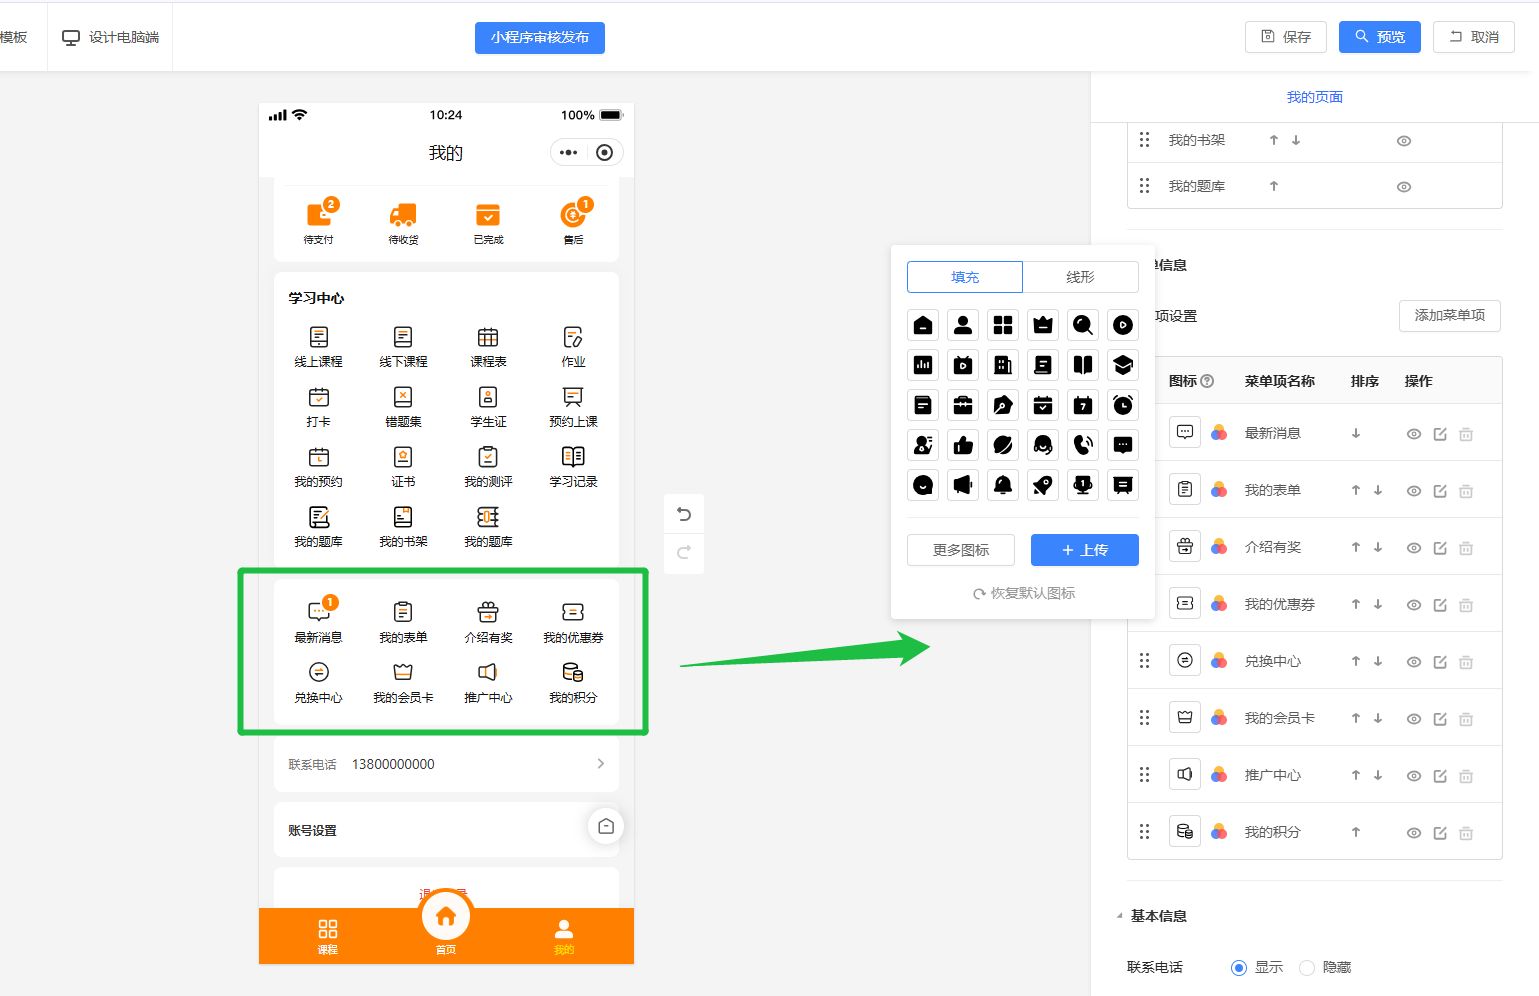This screenshot has height=996, width=1539.
Task: Collapse the 基本信息 section
Action: 1119,916
